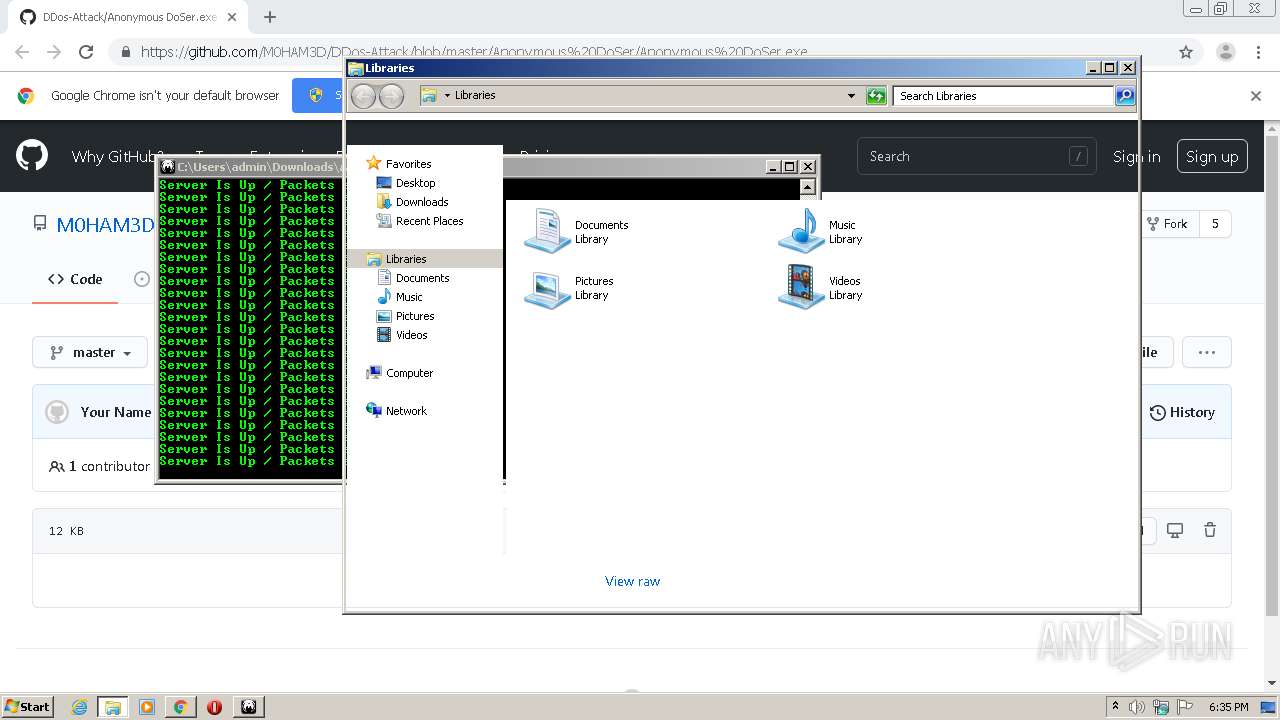Click the red Opera taskbar icon
This screenshot has width=1280, height=720.
click(x=214, y=707)
